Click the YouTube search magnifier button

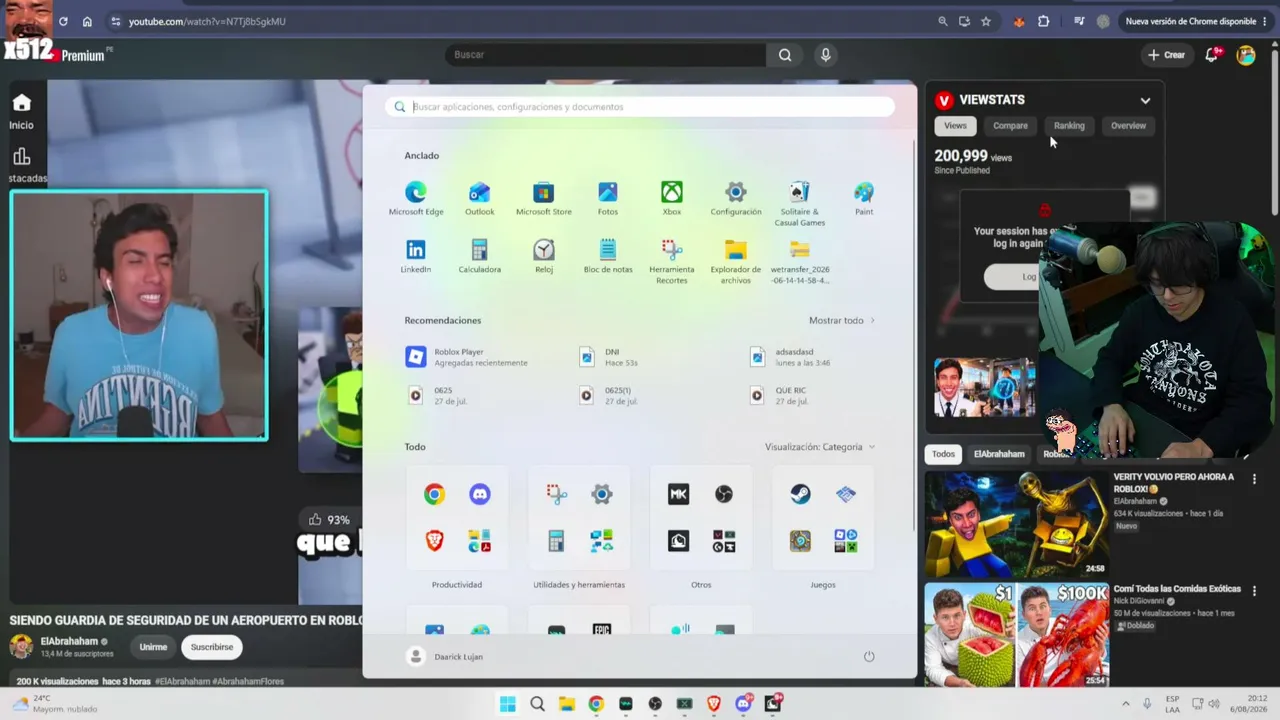click(785, 55)
